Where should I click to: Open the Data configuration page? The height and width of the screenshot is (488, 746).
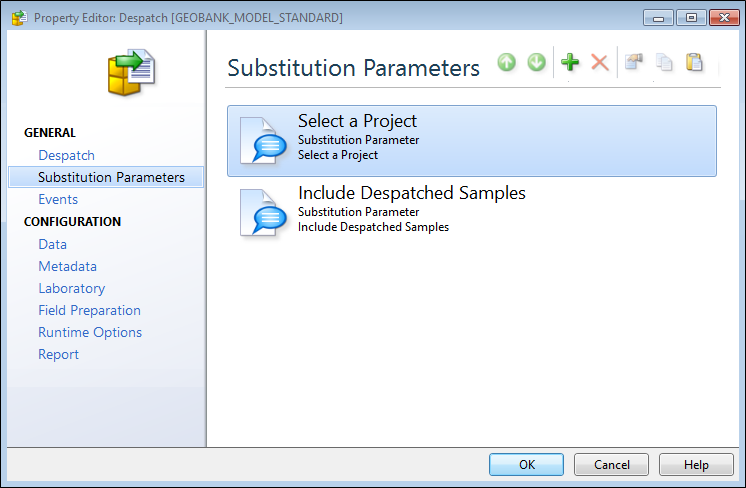coord(52,244)
